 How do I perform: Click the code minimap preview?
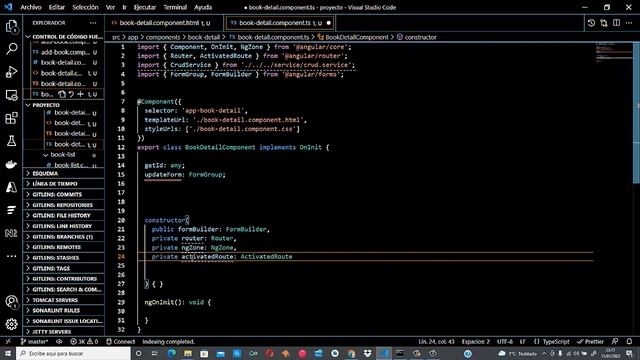(x=613, y=52)
